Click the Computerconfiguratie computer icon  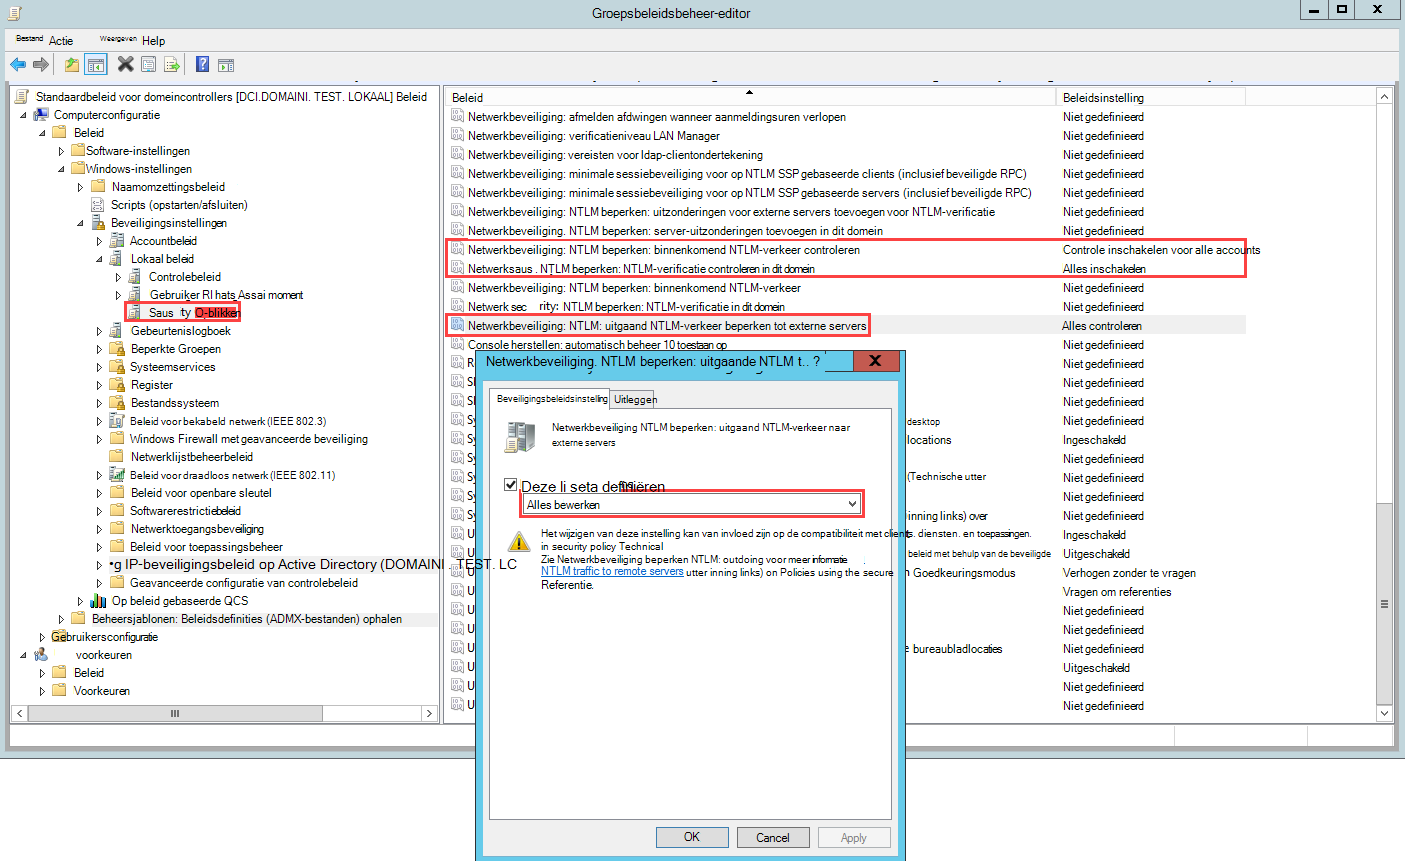[x=42, y=115]
